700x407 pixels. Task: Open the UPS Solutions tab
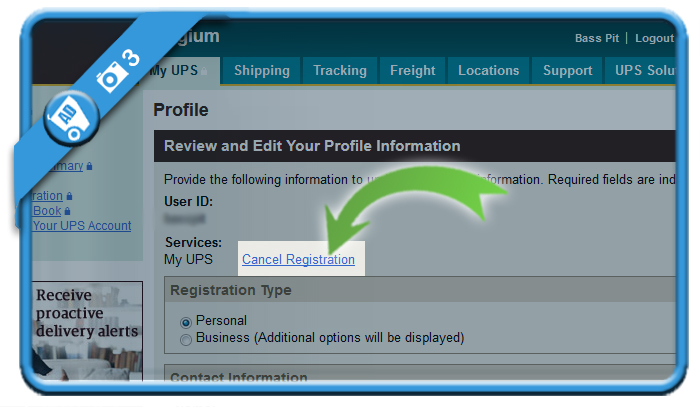[x=642, y=71]
